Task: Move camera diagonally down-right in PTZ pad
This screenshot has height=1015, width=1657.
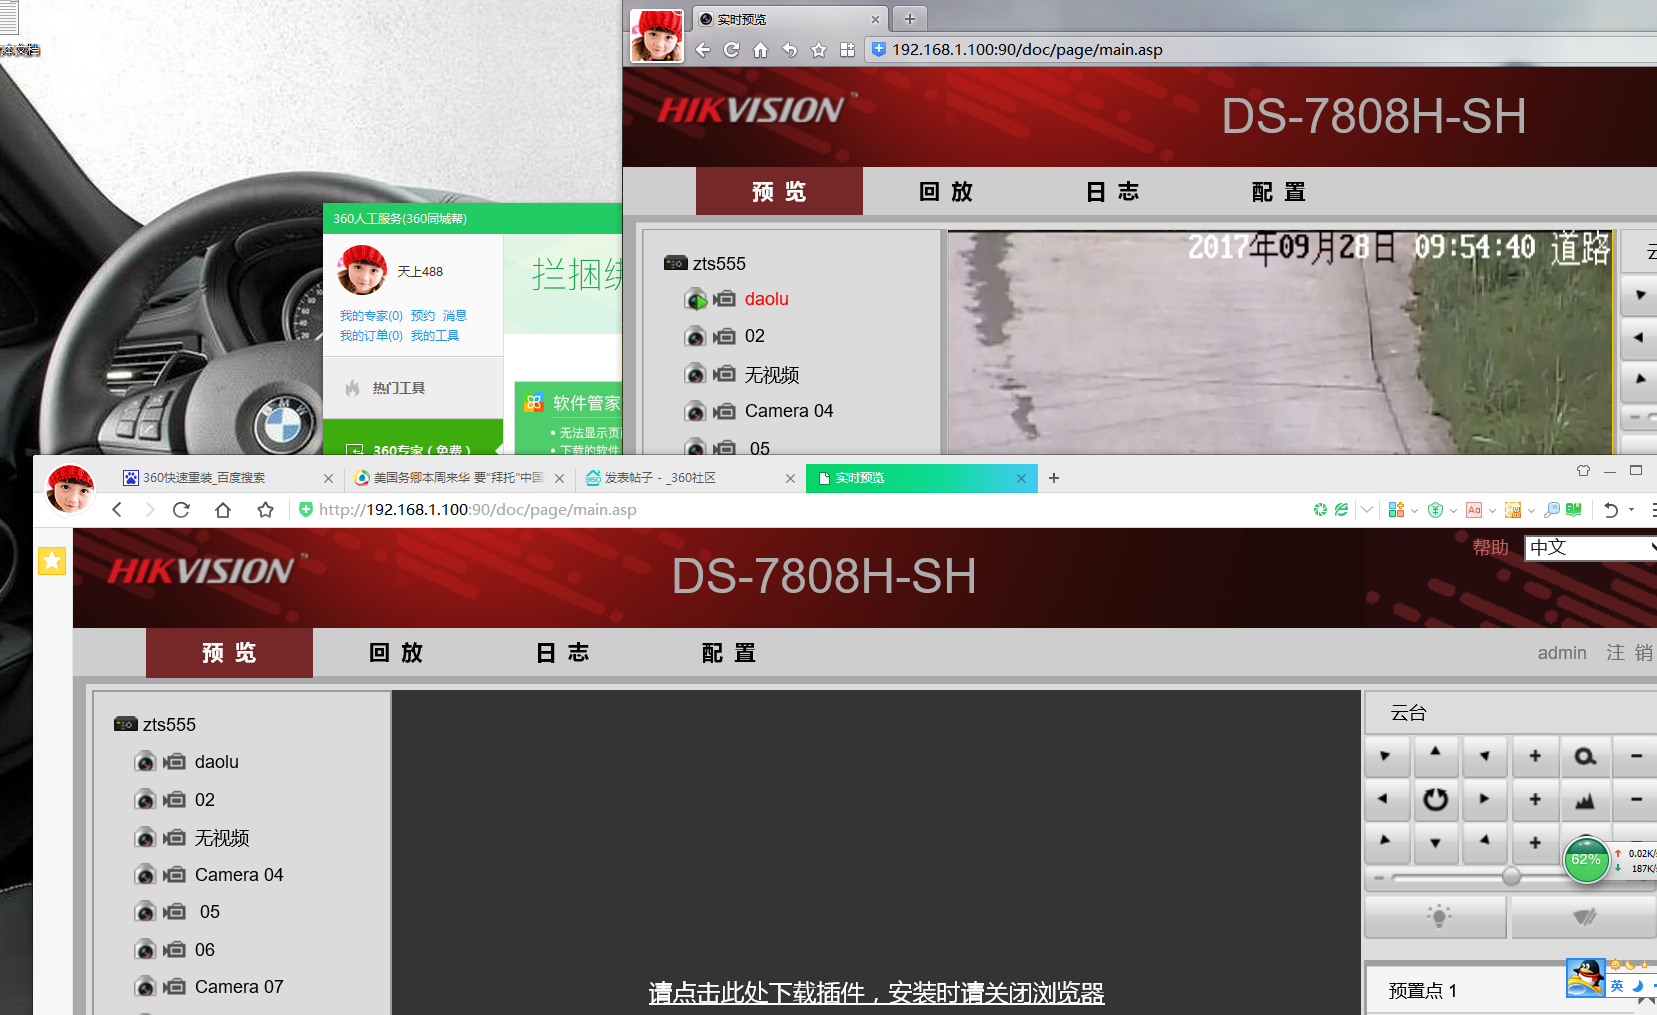Action: (1484, 842)
